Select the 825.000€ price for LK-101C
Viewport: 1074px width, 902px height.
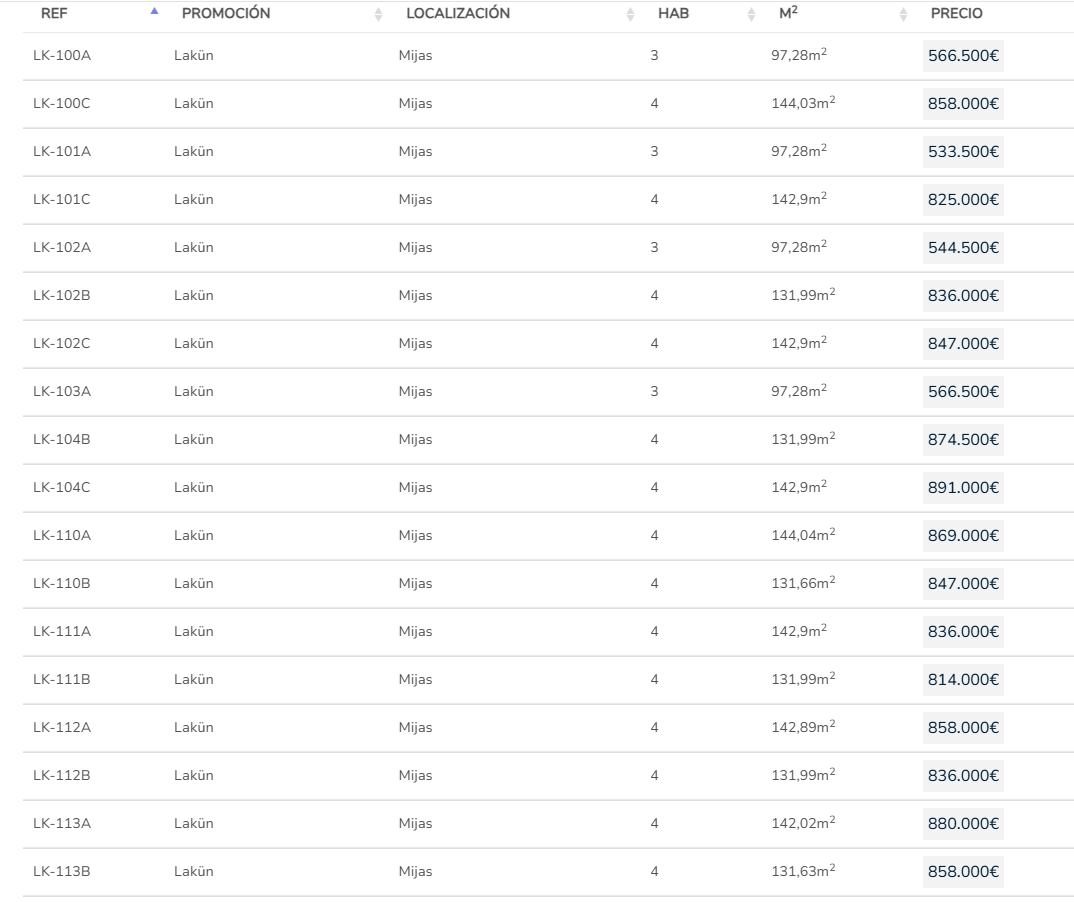(963, 200)
